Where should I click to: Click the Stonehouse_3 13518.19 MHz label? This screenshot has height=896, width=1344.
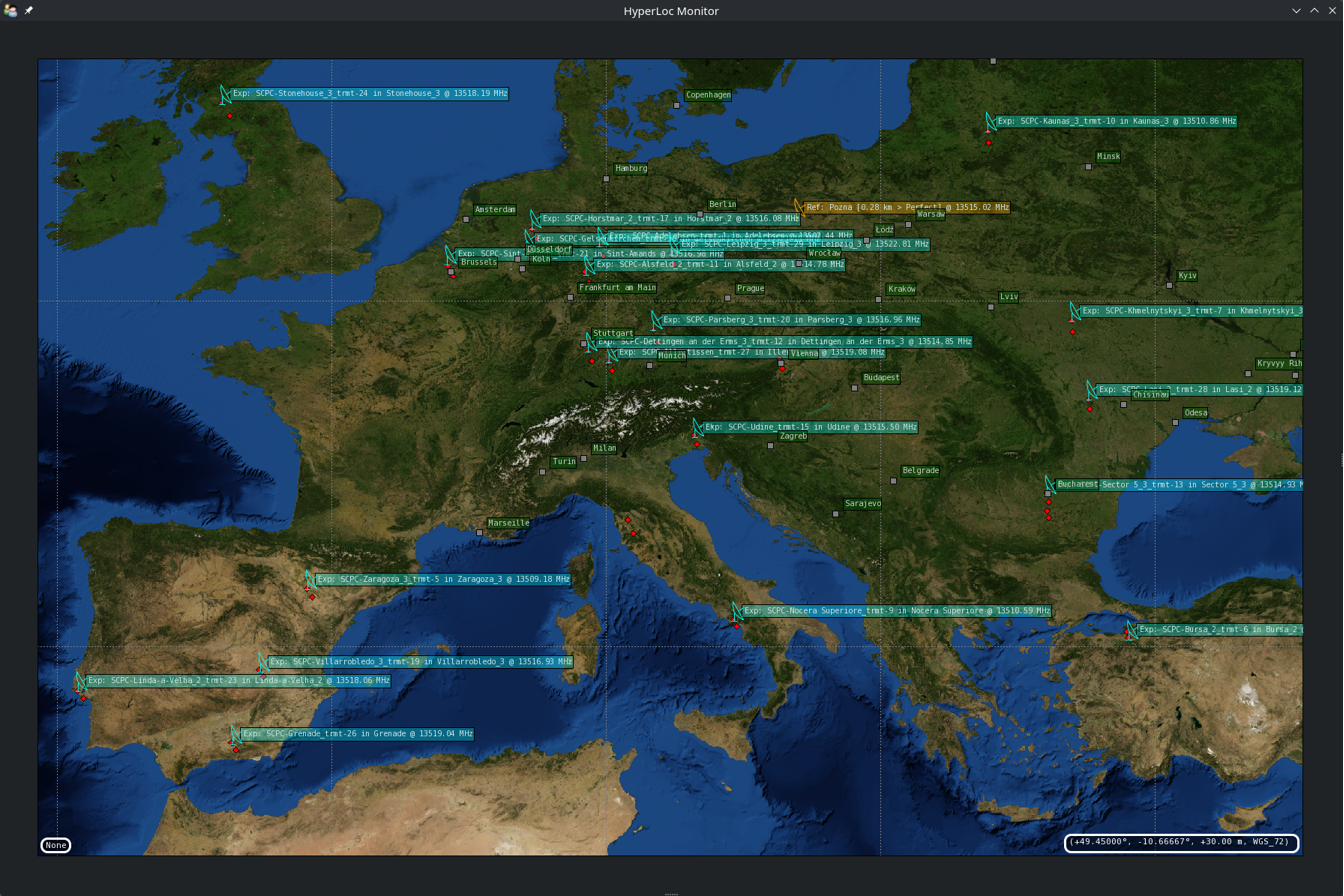[370, 94]
